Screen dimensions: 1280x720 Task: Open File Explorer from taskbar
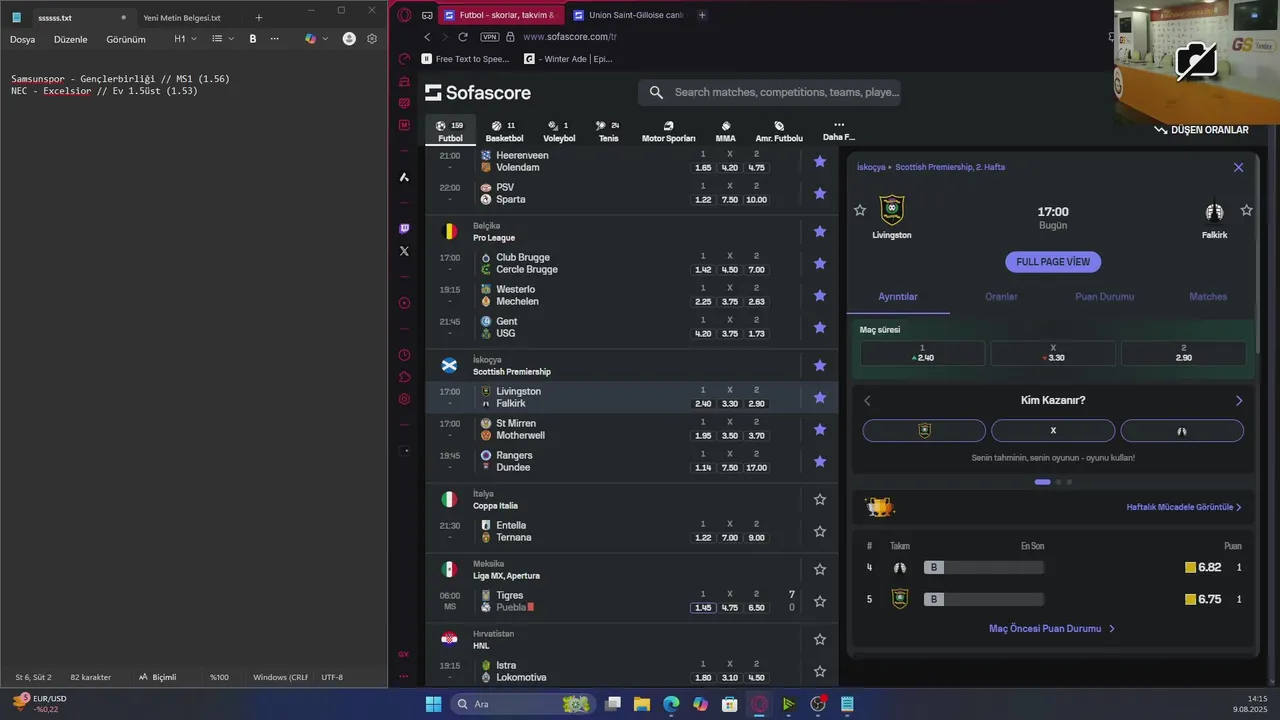[x=642, y=704]
